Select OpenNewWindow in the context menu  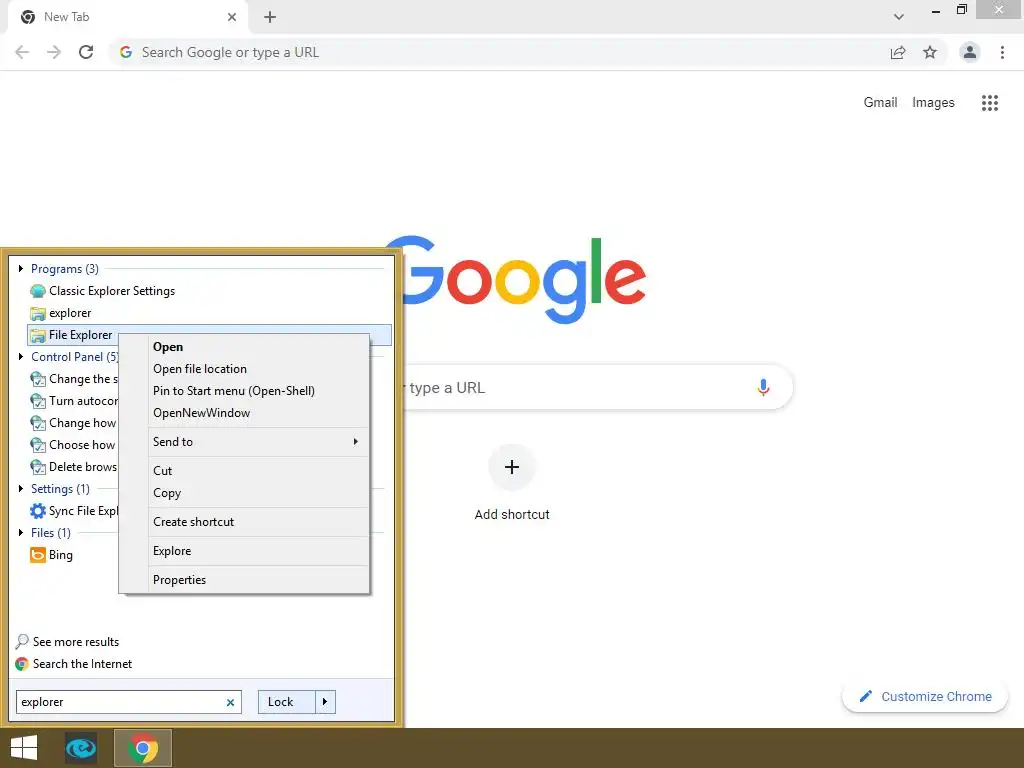point(246,413)
